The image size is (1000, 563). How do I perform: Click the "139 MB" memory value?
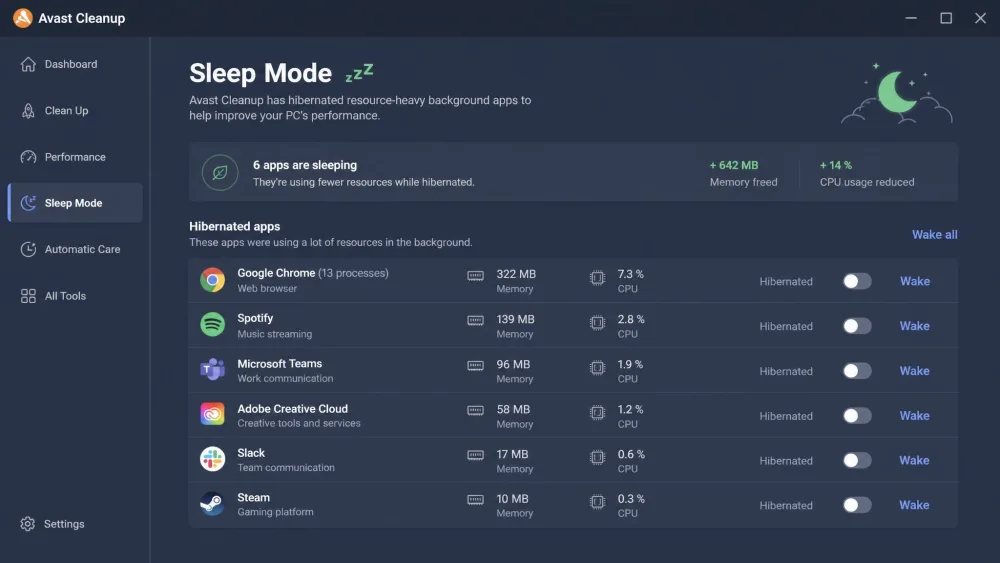click(x=515, y=319)
